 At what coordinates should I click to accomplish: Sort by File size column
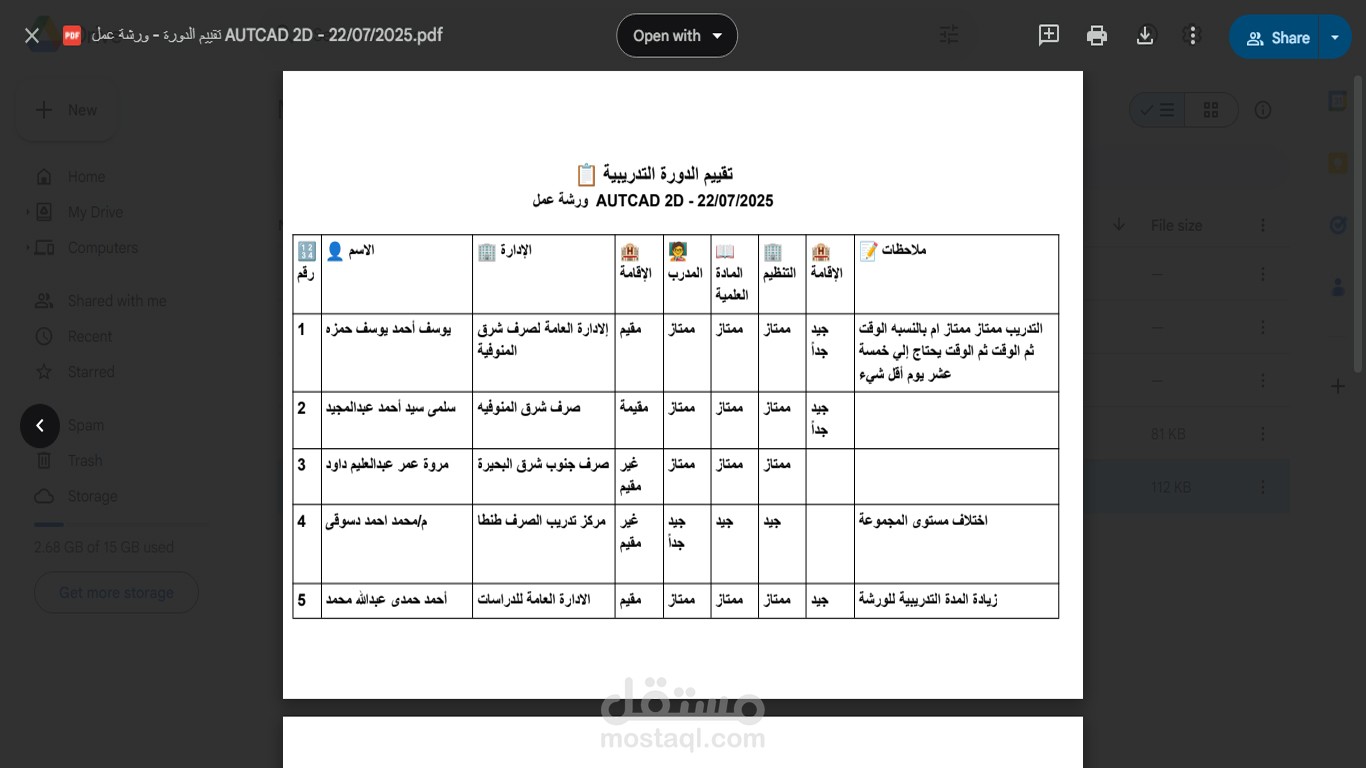coord(1176,226)
